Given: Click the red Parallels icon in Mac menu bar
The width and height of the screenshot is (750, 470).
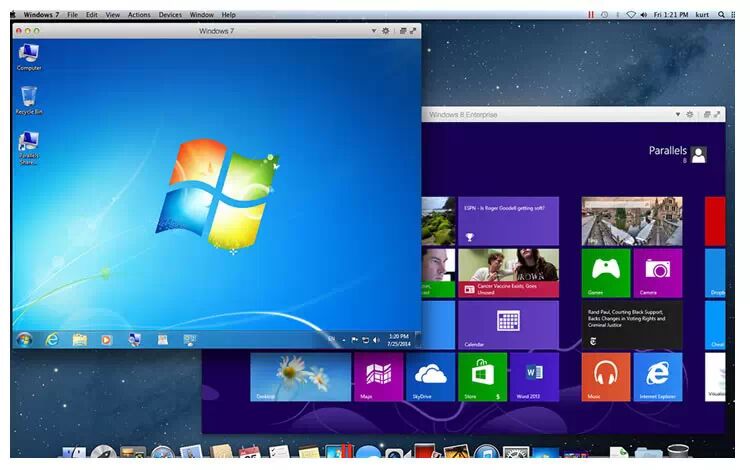Looking at the screenshot, I should (591, 15).
